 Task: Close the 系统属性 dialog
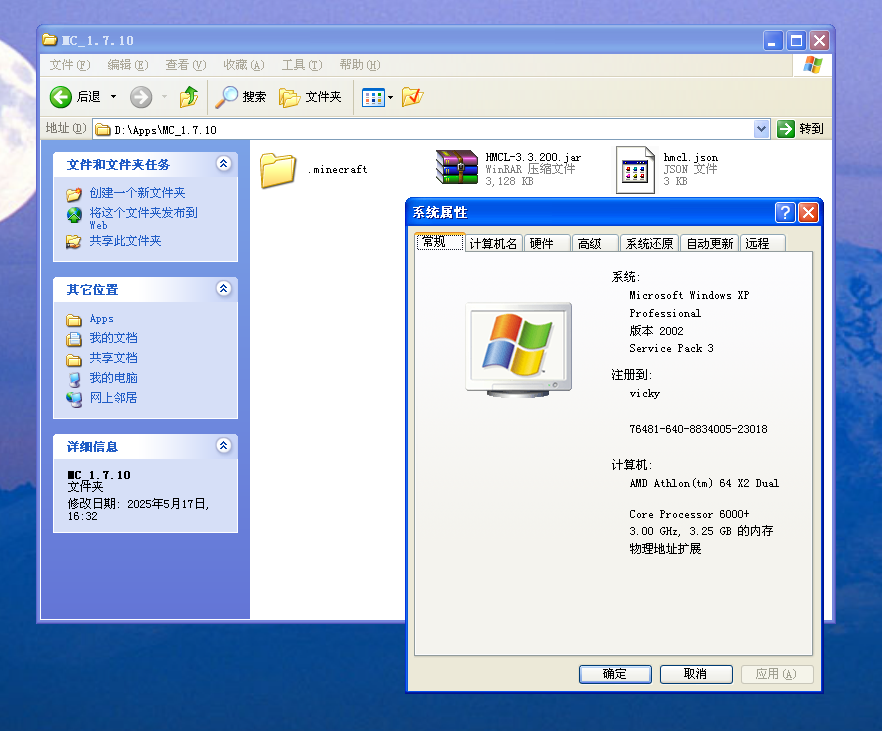tap(808, 213)
